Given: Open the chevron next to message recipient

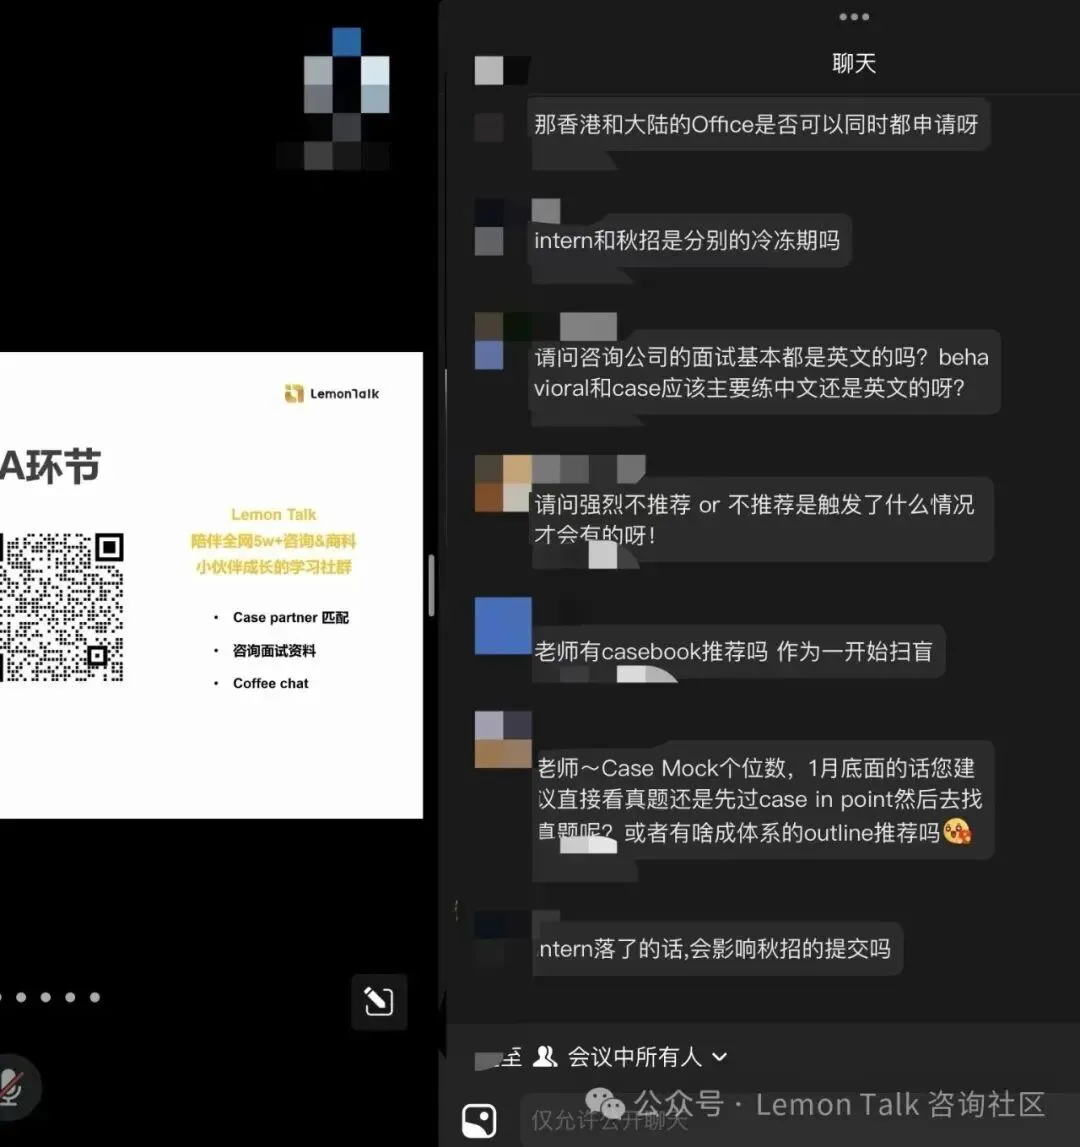Looking at the screenshot, I should pos(718,1057).
